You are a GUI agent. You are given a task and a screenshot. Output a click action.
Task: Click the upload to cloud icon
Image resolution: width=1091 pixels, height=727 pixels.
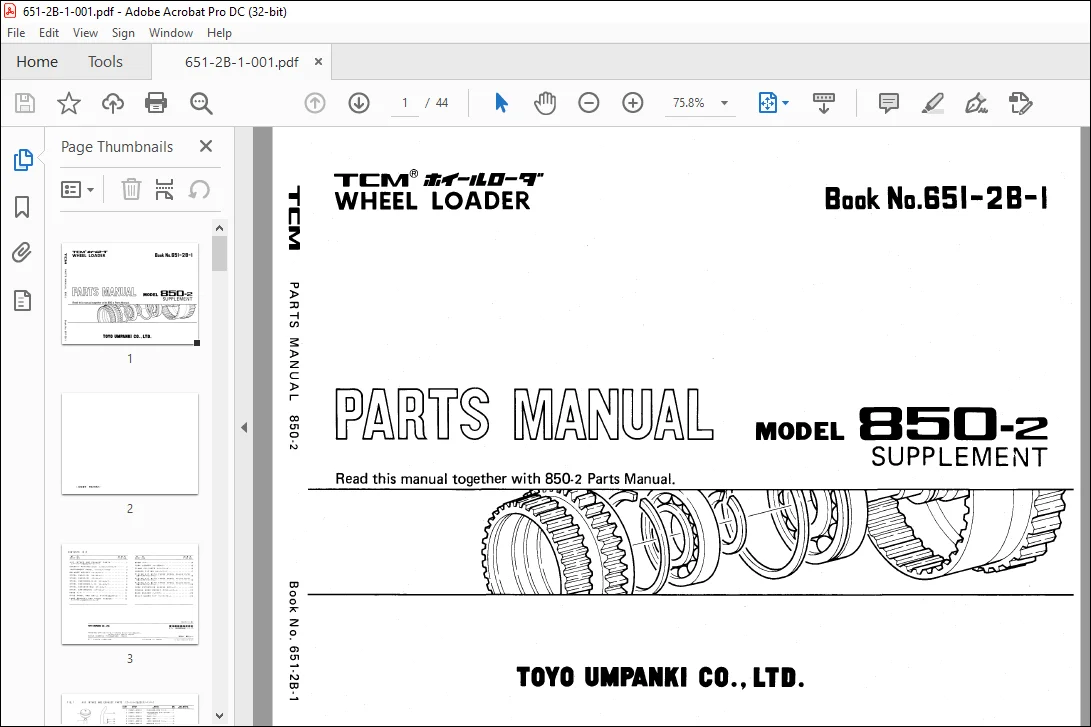pos(113,103)
